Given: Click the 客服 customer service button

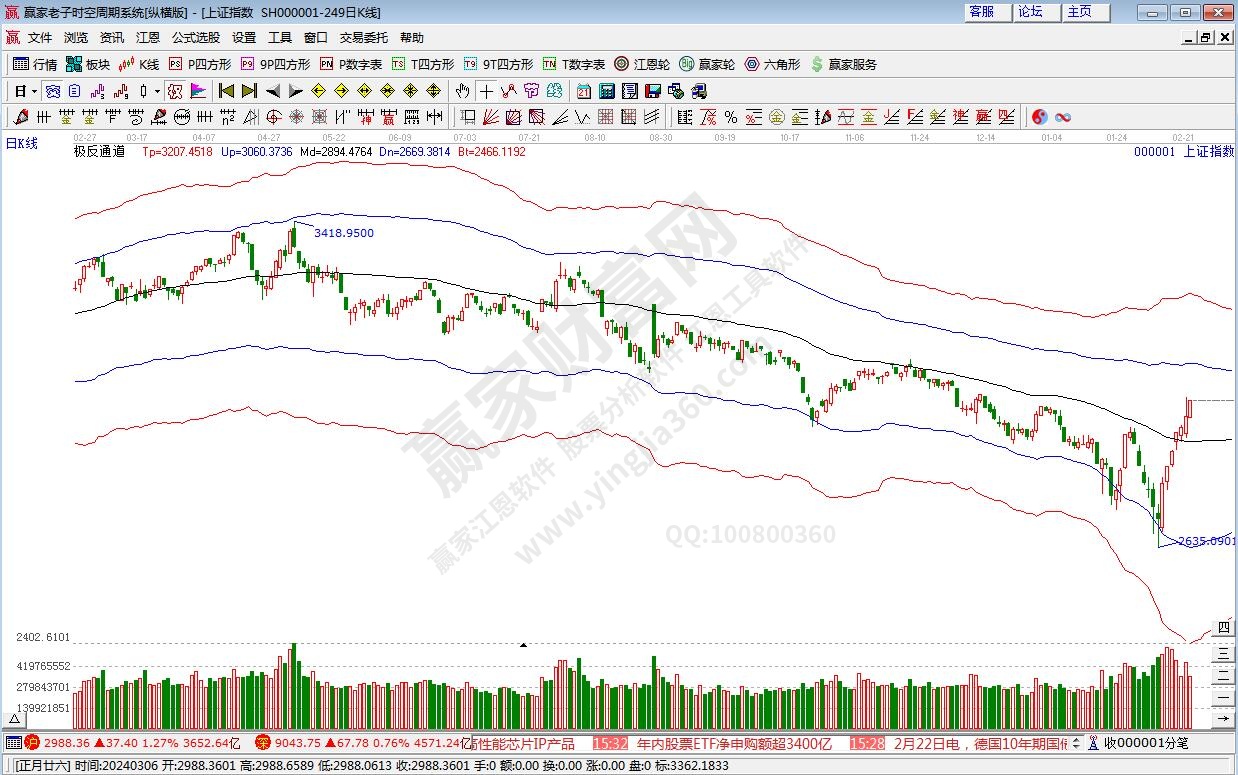Looking at the screenshot, I should click(981, 12).
